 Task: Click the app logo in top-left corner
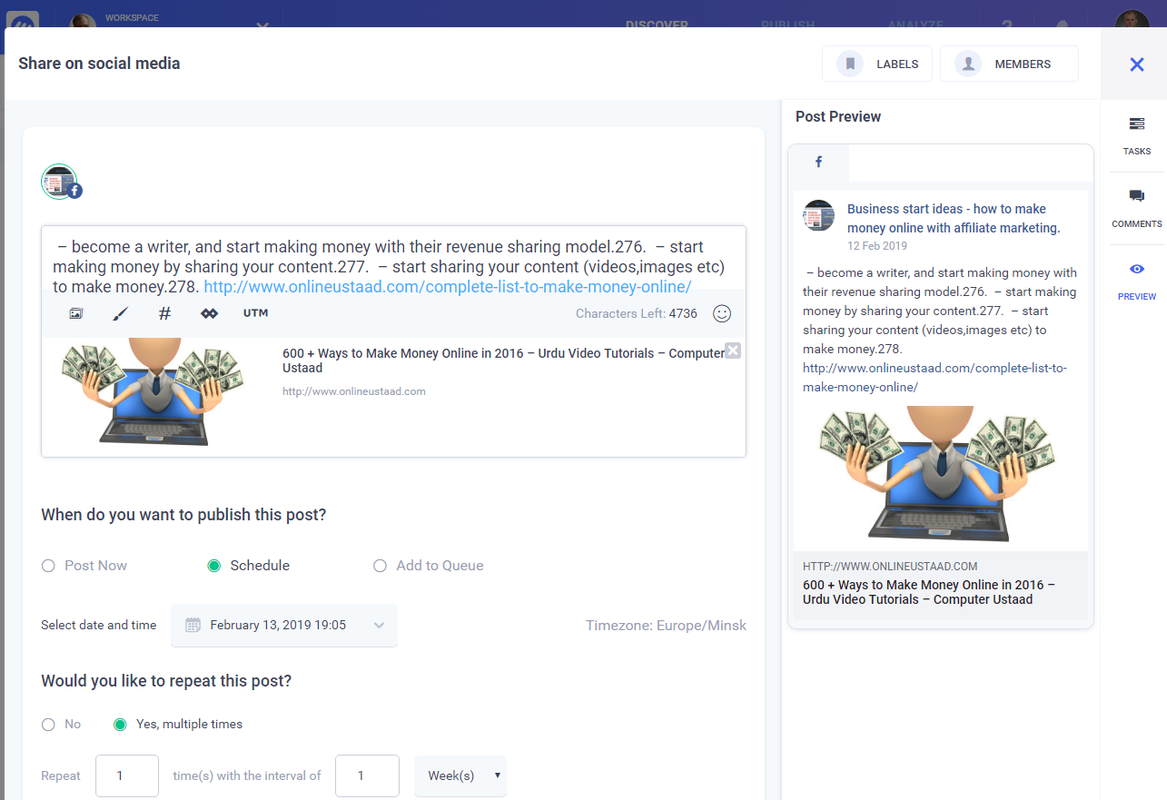[22, 22]
